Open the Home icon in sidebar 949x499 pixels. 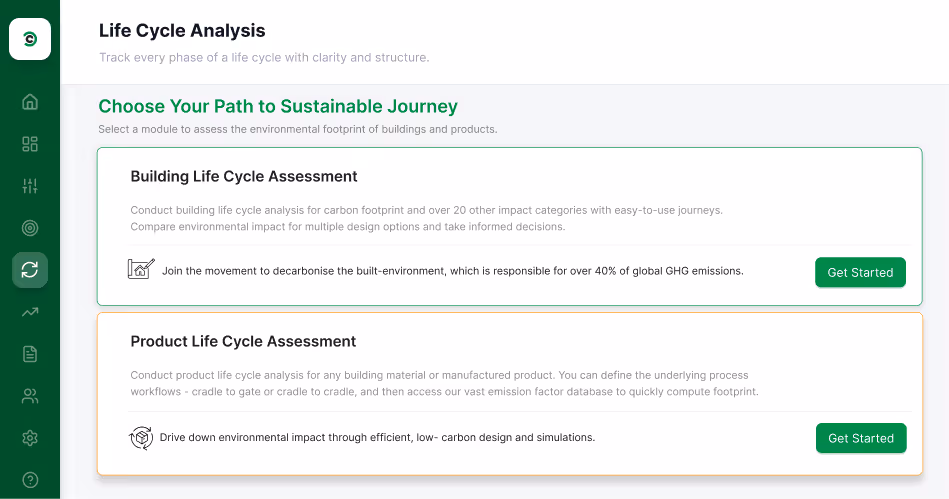[x=30, y=101]
